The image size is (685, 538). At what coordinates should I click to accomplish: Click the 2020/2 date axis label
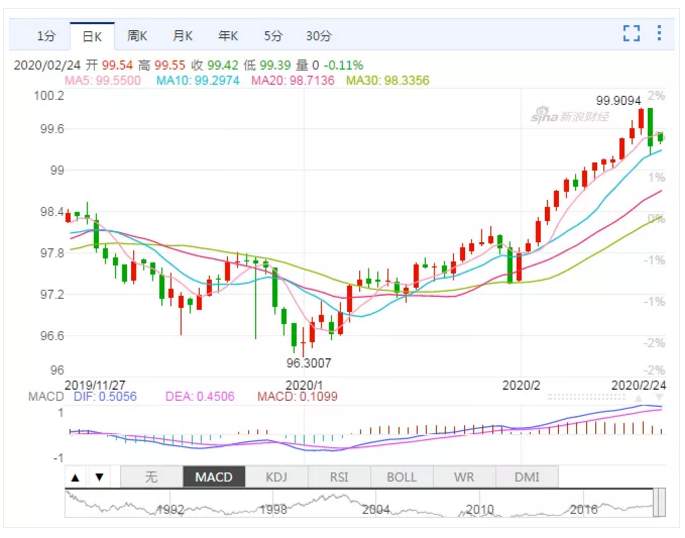[x=521, y=386]
